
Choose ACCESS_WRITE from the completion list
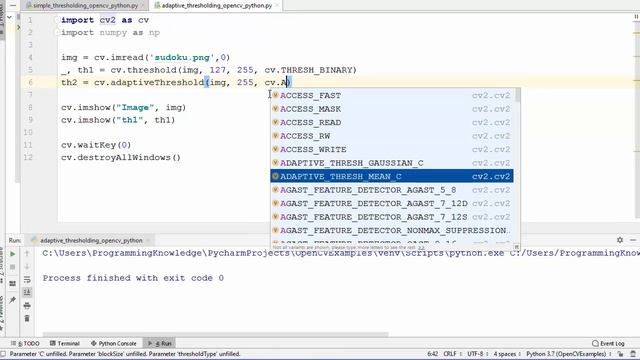tap(392, 149)
